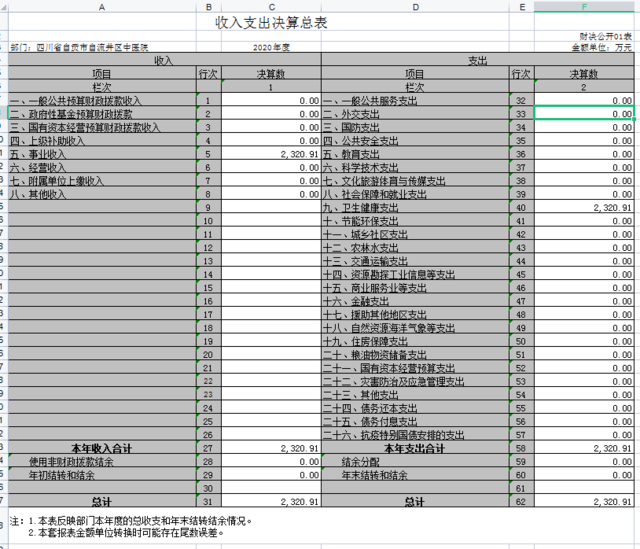Click the department cell 四川省自贡市自流井区中医院
640x549 pixels.
pos(80,47)
